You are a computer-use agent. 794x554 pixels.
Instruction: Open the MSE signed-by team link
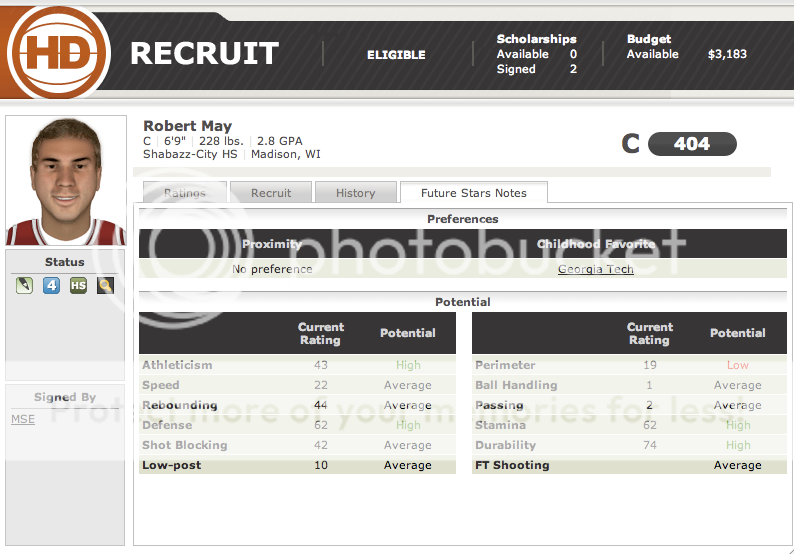tap(23, 419)
